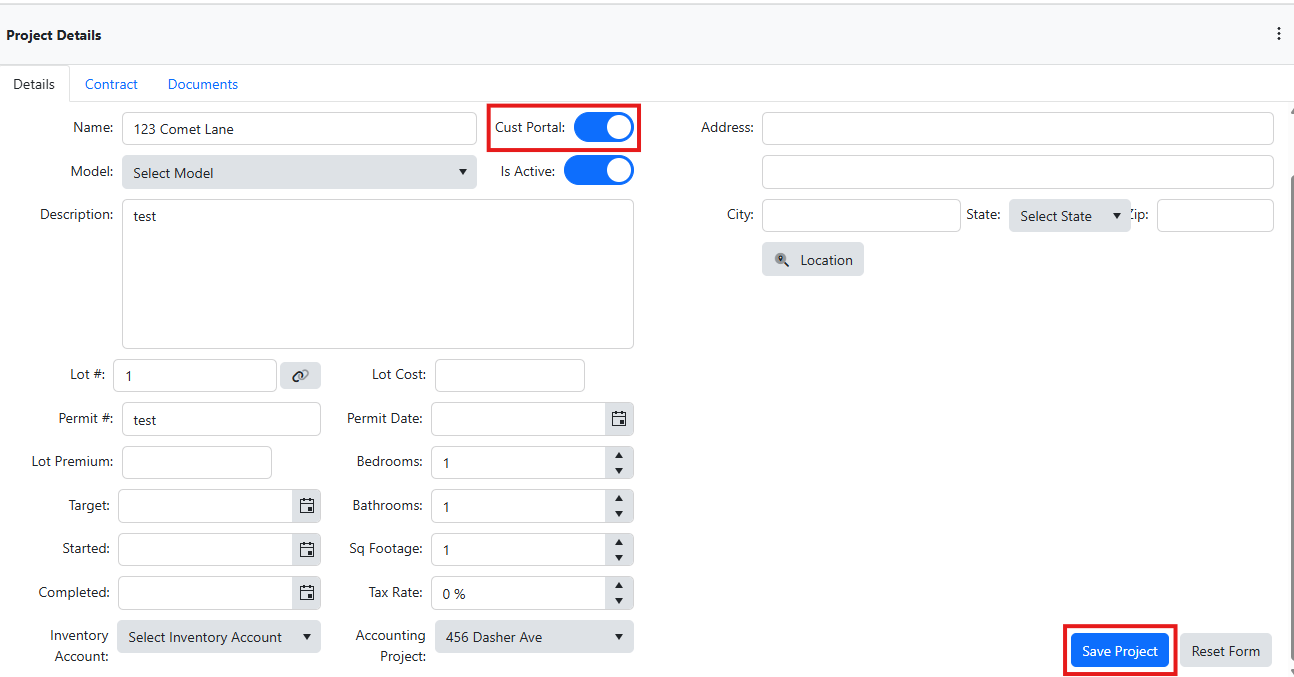This screenshot has width=1294, height=677.
Task: Click the Permit # input field
Action: coord(221,419)
